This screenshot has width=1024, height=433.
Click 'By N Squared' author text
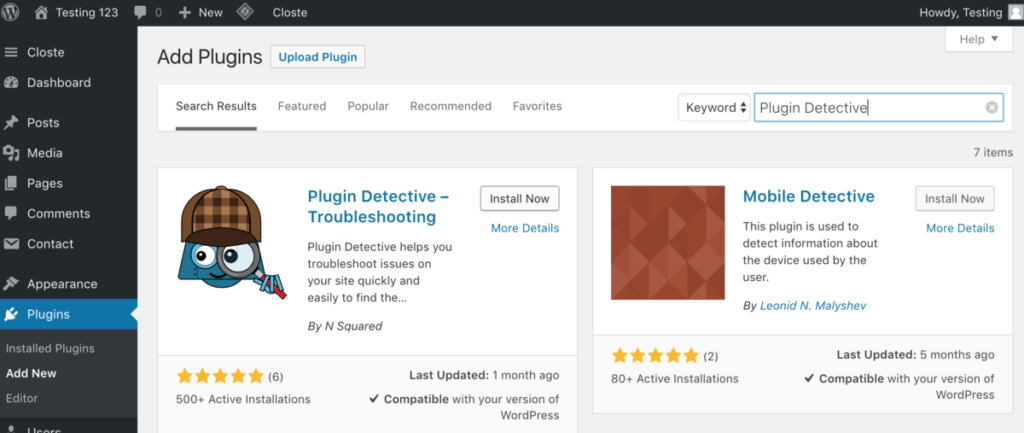point(345,326)
